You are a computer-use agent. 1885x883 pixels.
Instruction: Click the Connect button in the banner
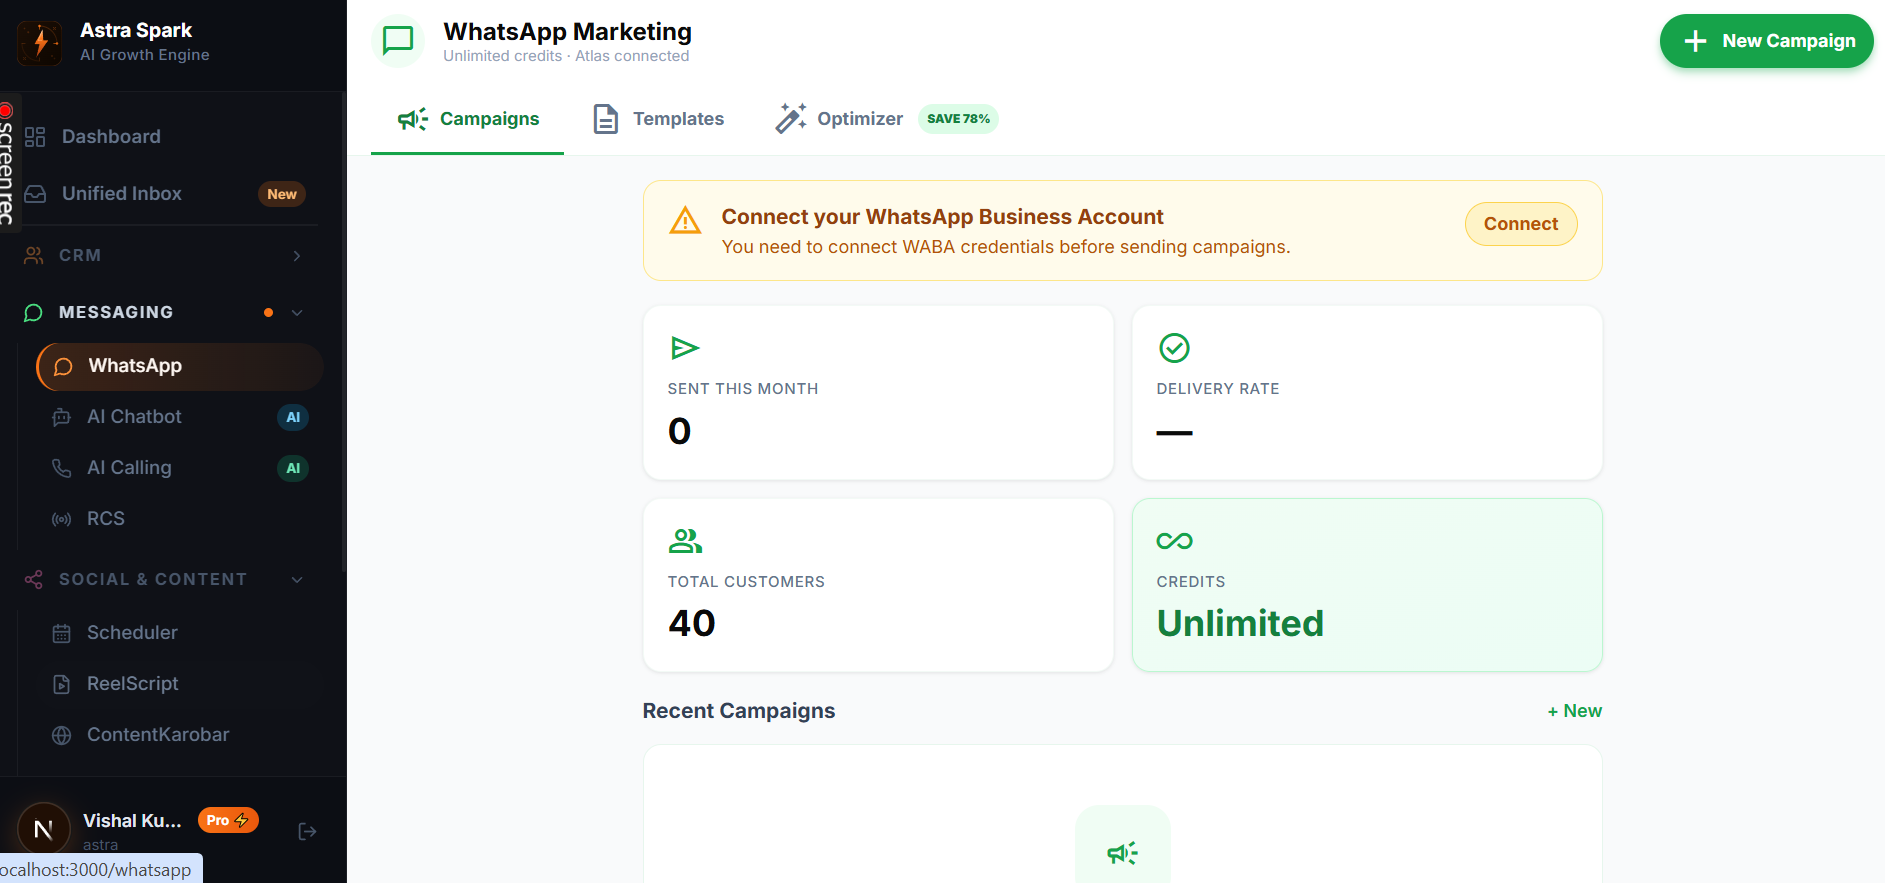(1521, 224)
